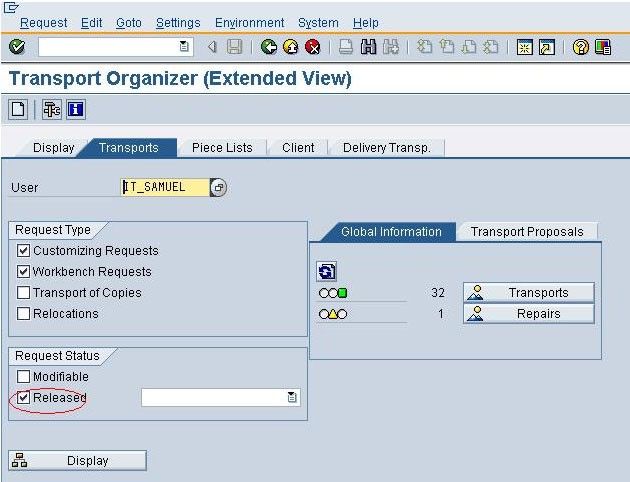This screenshot has width=630, height=482.
Task: Uncheck the Customizing Requests checkbox
Action: [23, 251]
